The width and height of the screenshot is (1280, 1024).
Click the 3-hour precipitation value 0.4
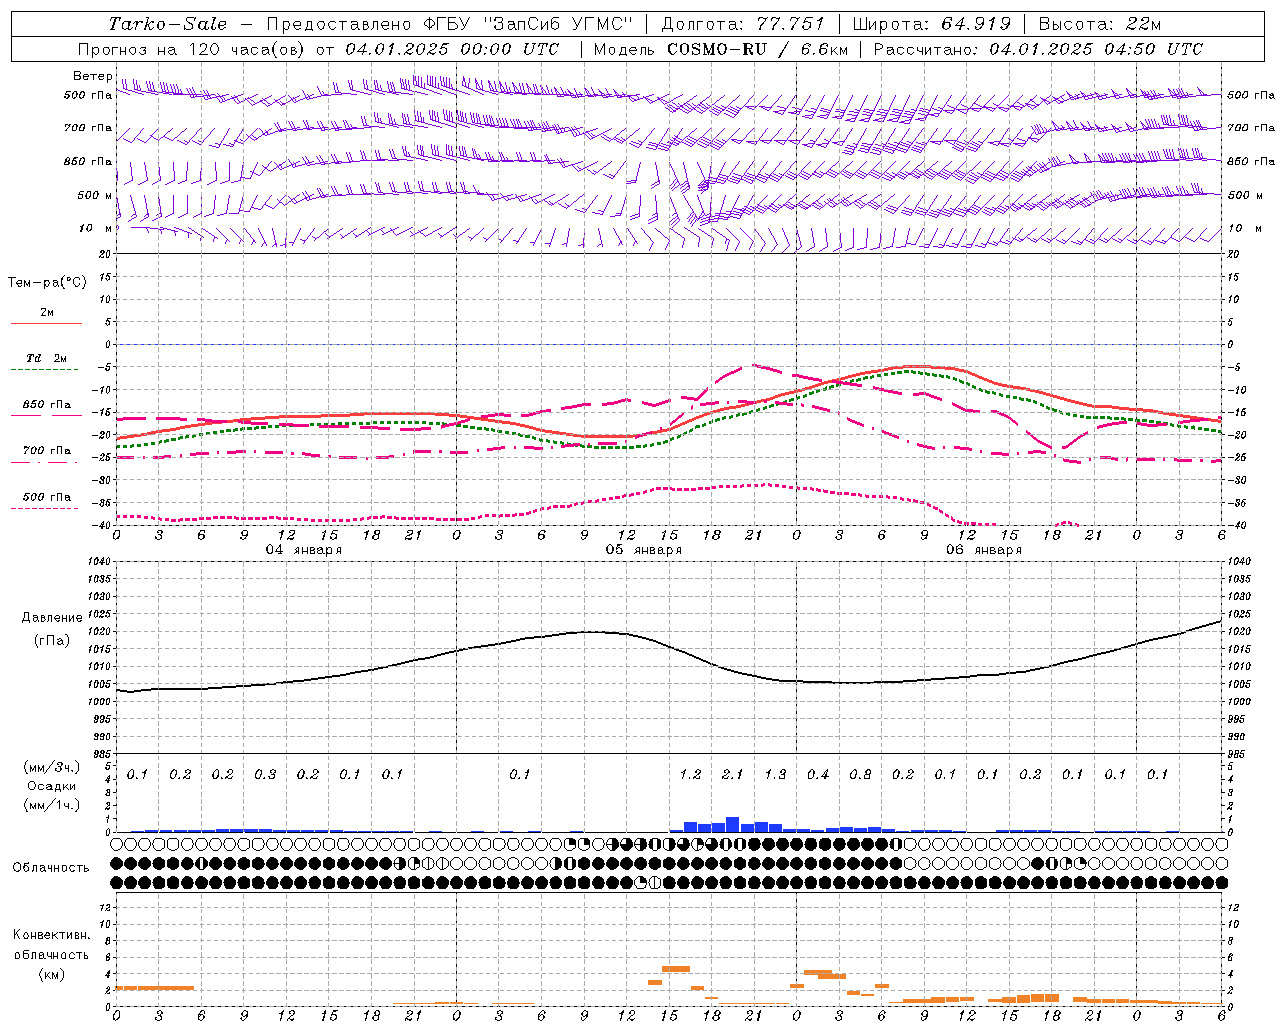click(x=818, y=774)
